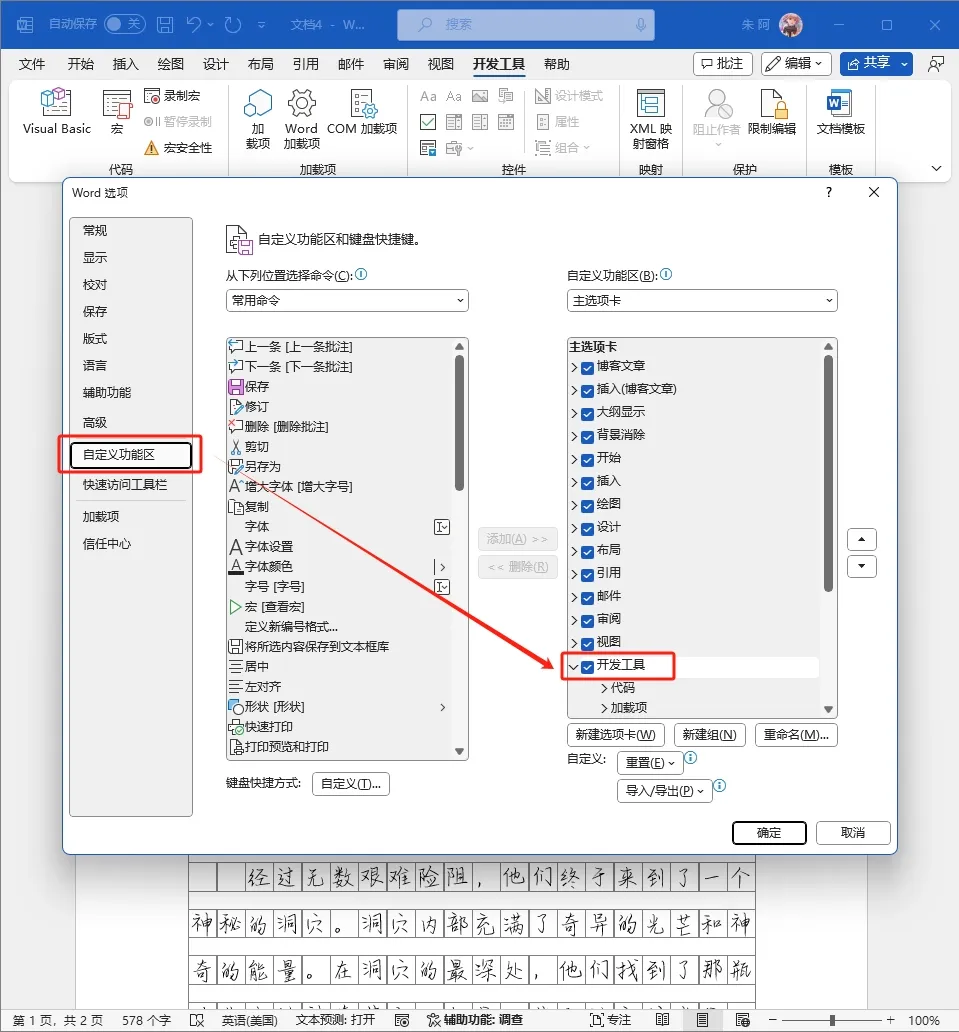The width and height of the screenshot is (959, 1032).
Task: Switch to the 引用 ribbon tab
Action: tap(305, 64)
